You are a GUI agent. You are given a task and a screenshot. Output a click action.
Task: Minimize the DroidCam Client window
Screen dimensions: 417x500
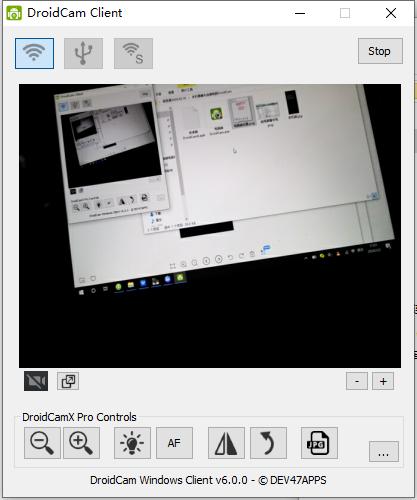[300, 13]
